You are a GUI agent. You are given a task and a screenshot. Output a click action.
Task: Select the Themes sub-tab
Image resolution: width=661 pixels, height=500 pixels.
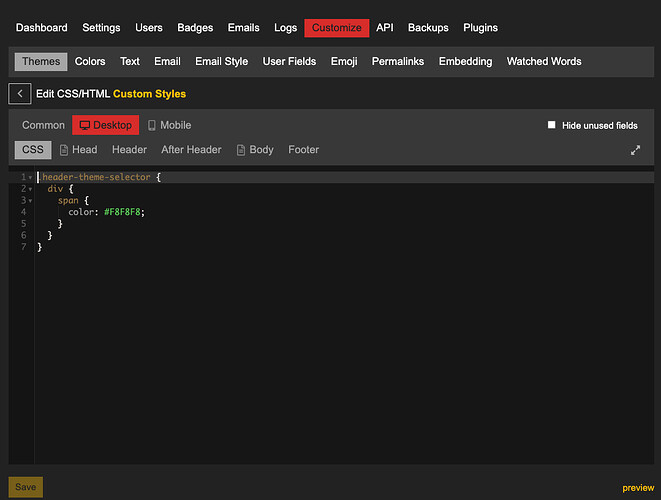(x=41, y=62)
